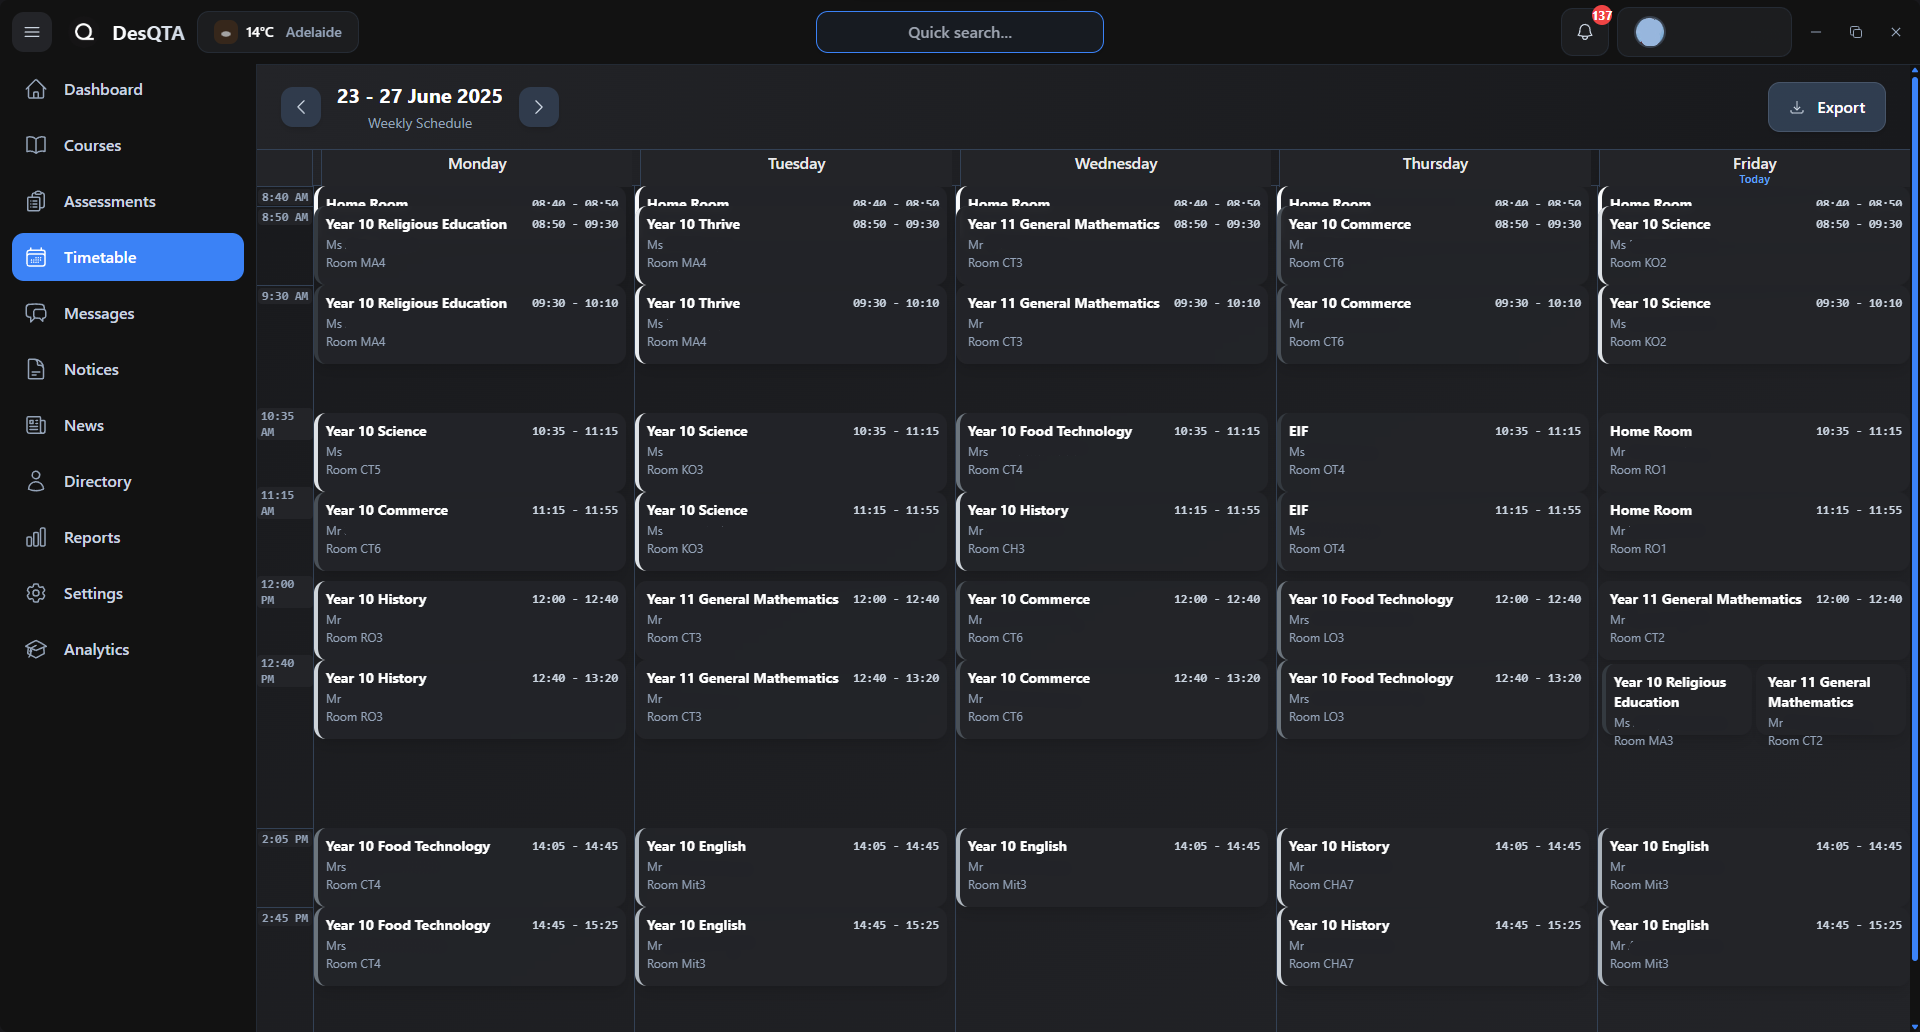Open the Settings gear icon
1920x1032 pixels.
(36, 593)
